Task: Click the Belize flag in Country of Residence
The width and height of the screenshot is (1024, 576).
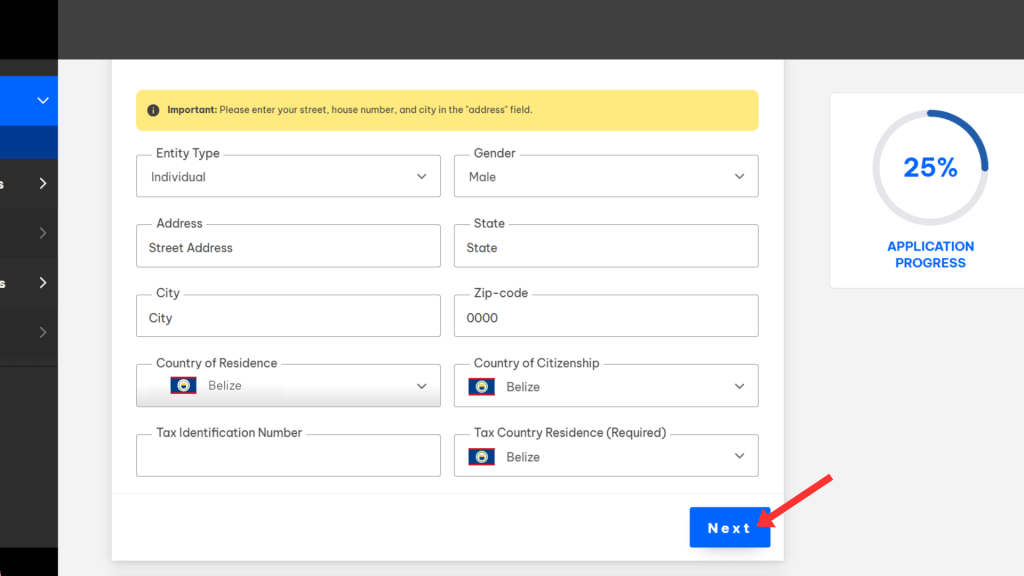Action: click(183, 385)
